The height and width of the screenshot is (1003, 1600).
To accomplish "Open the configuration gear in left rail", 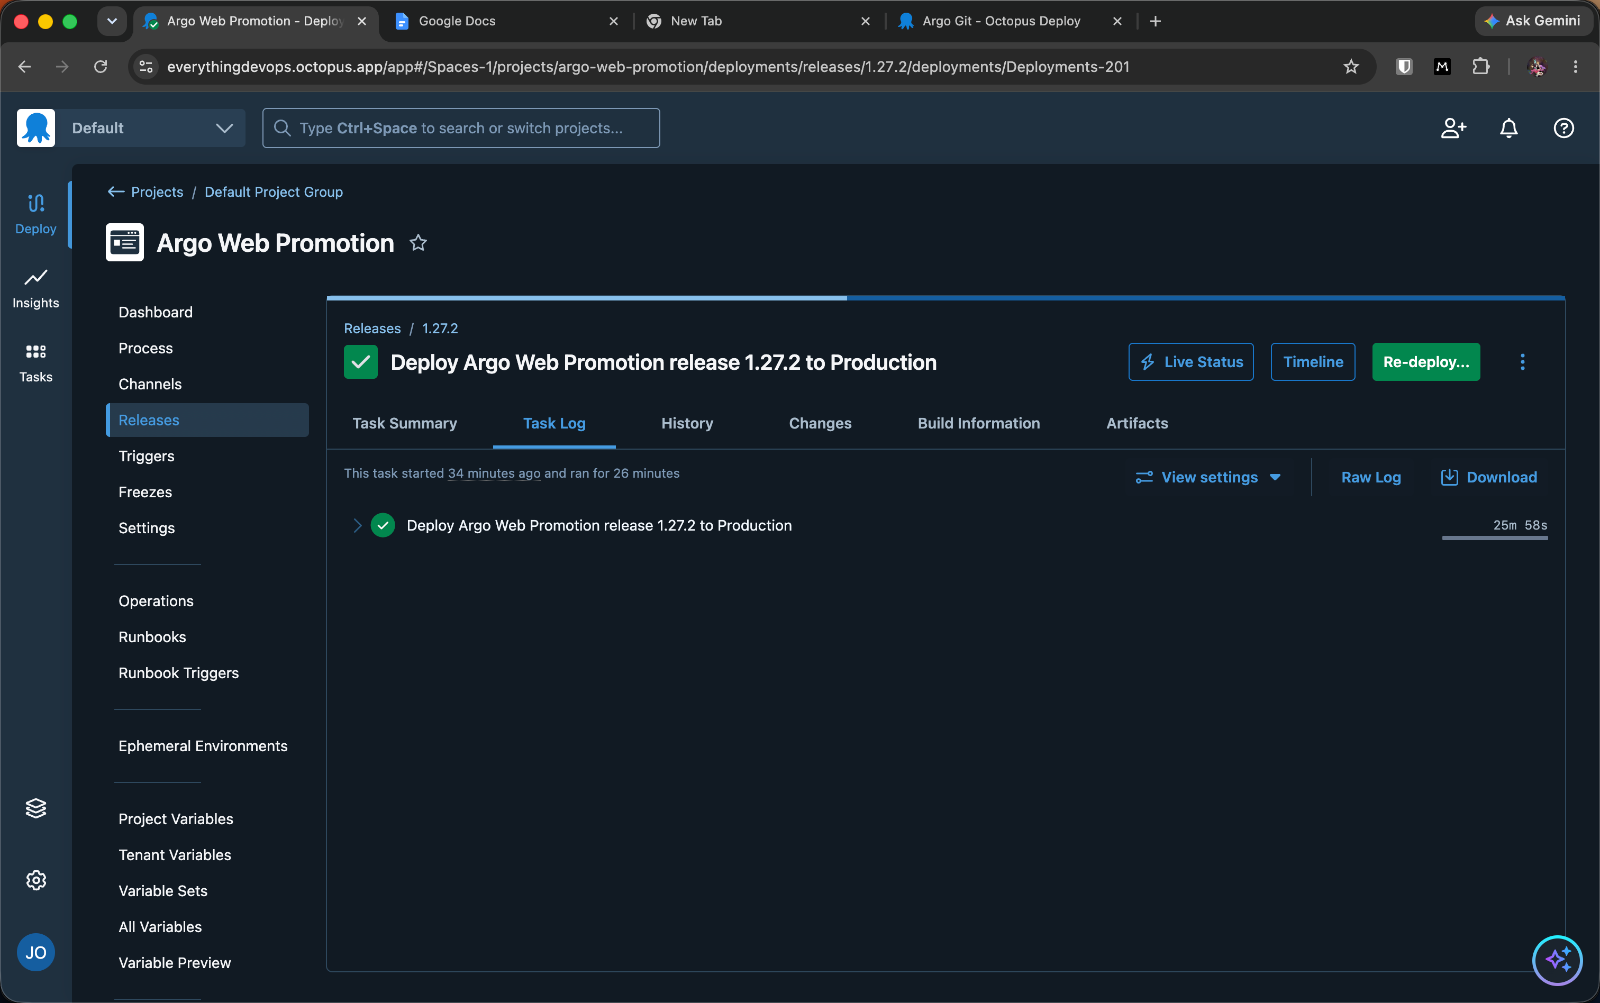I will [36, 880].
